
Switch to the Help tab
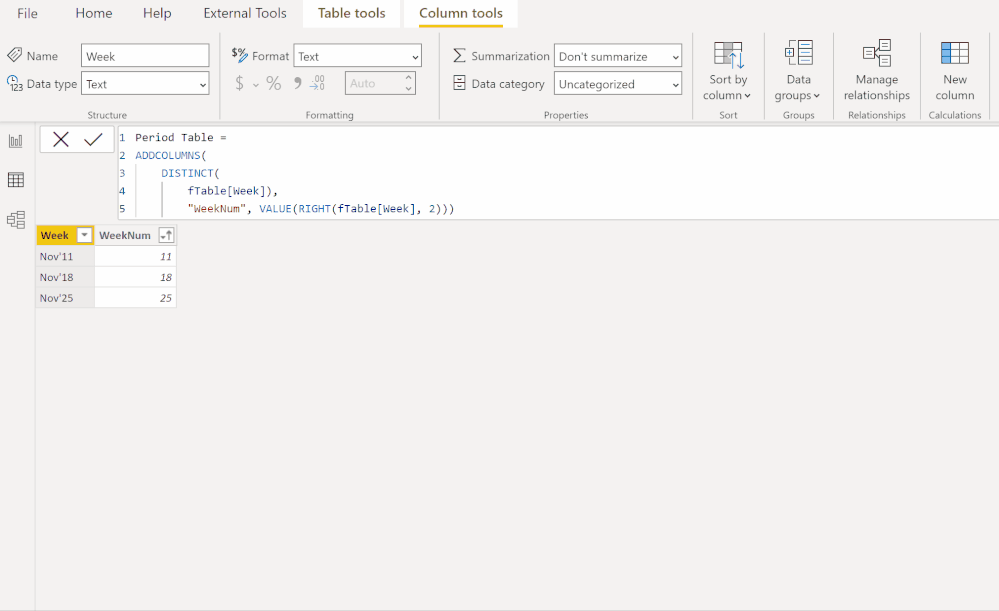[x=157, y=13]
